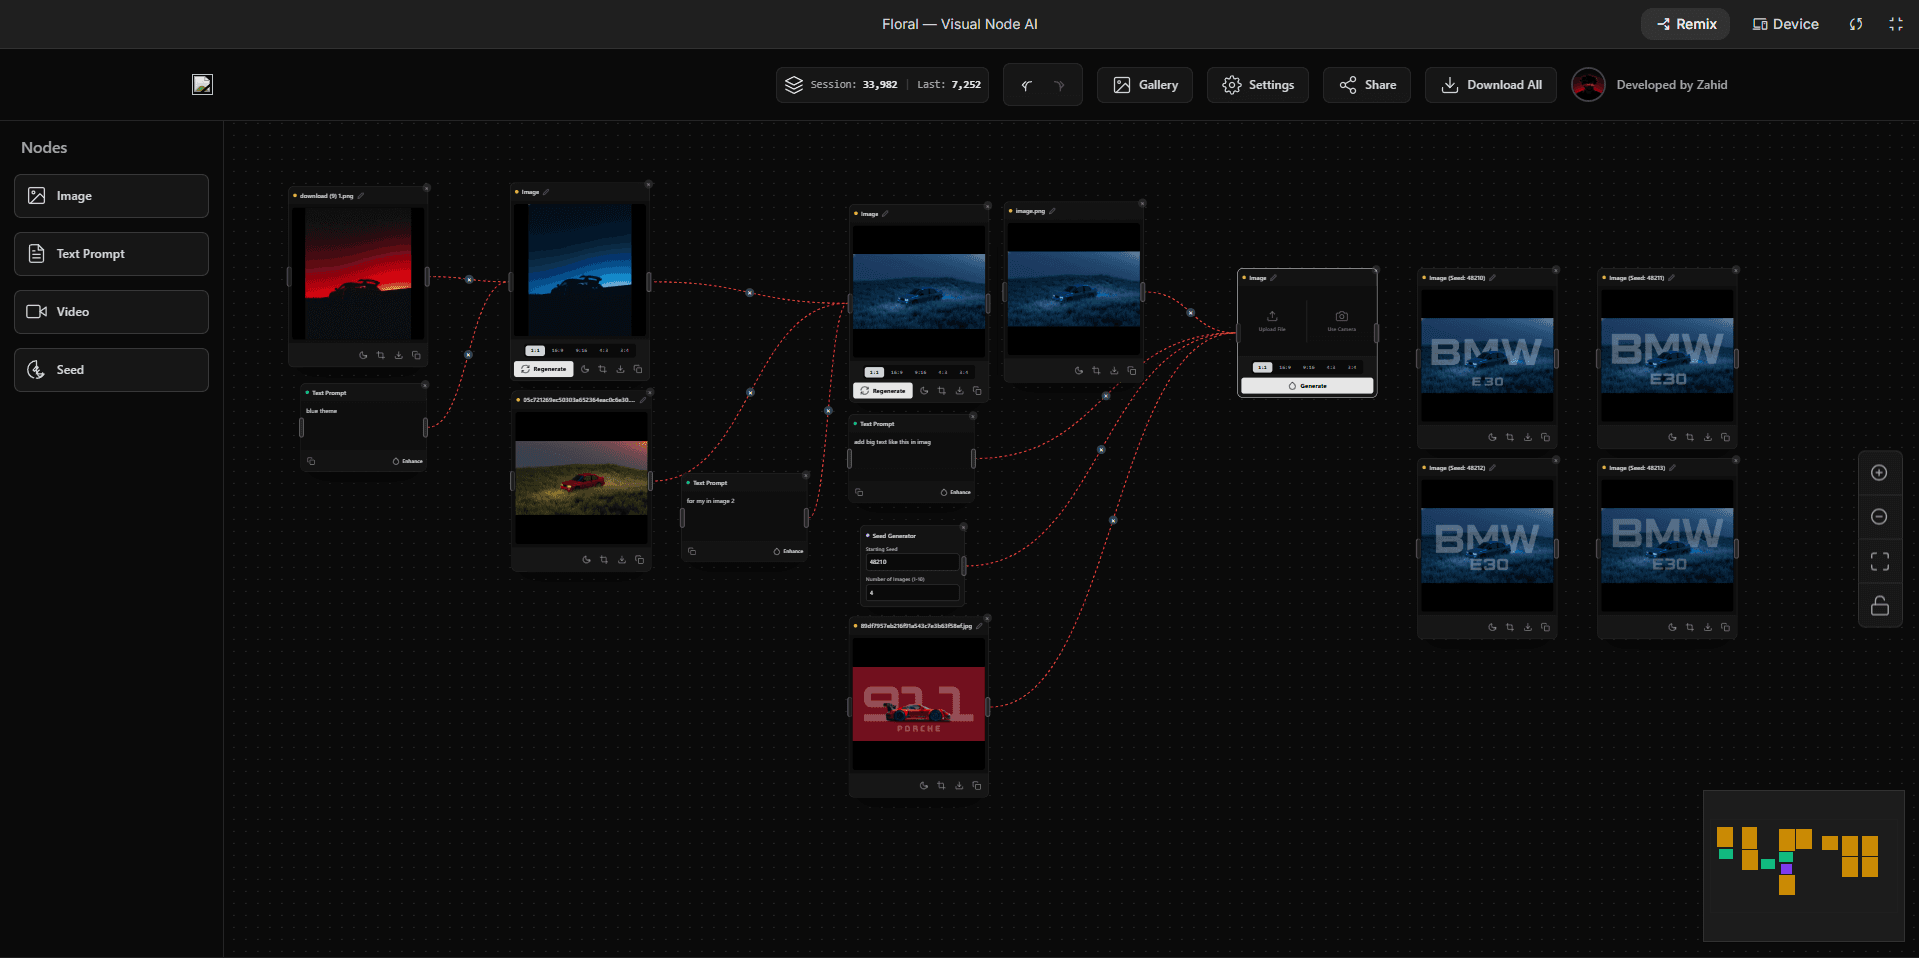The width and height of the screenshot is (1919, 958).
Task: Add a Seed node from the Nodes panel
Action: point(111,370)
